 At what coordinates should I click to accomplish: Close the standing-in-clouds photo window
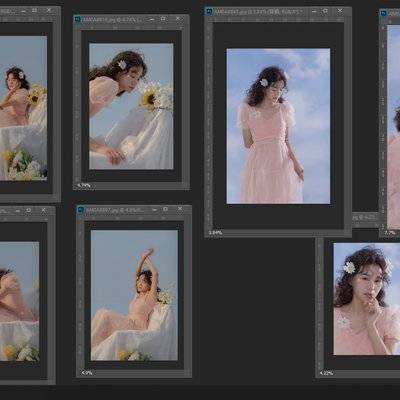[340, 11]
